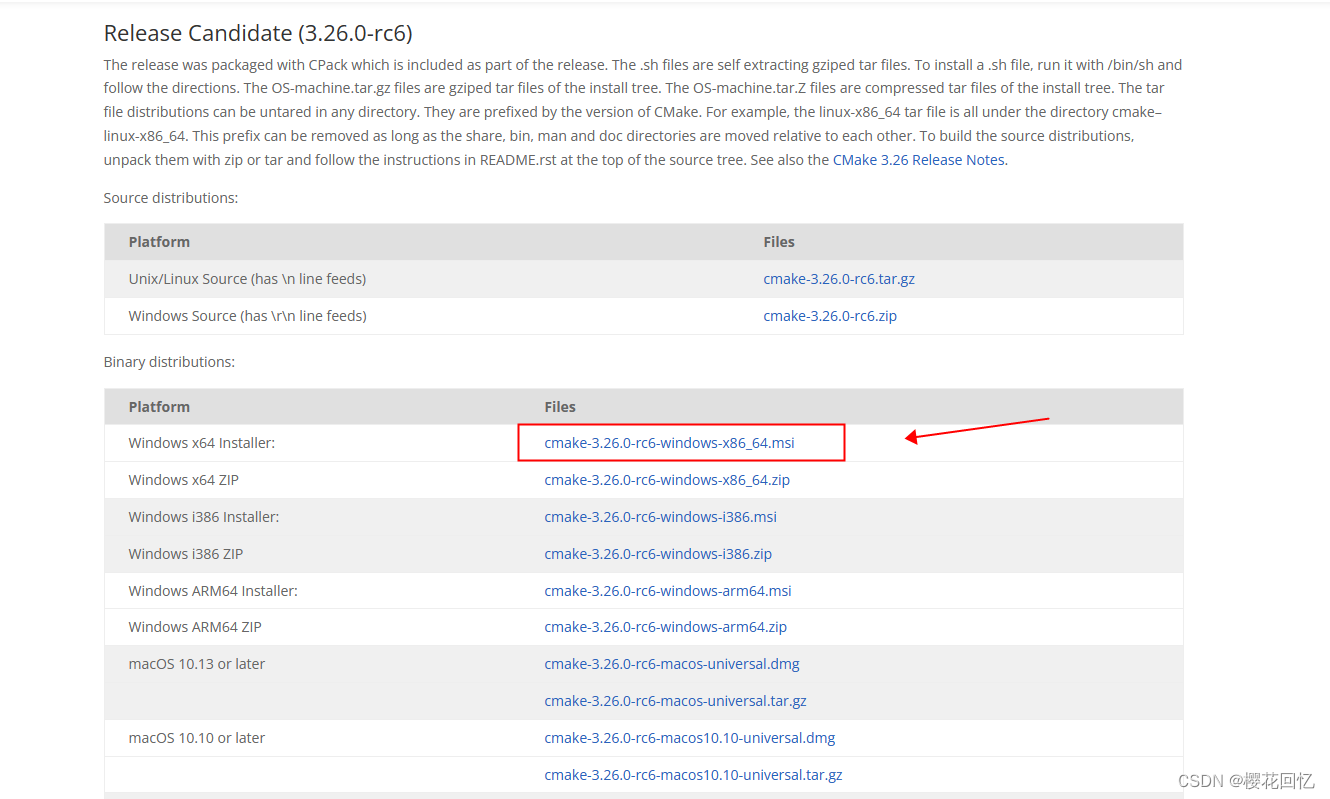Screen dimensions: 1330x799
Task: Select the macOS 10.13 or later platform label
Action: click(x=196, y=663)
